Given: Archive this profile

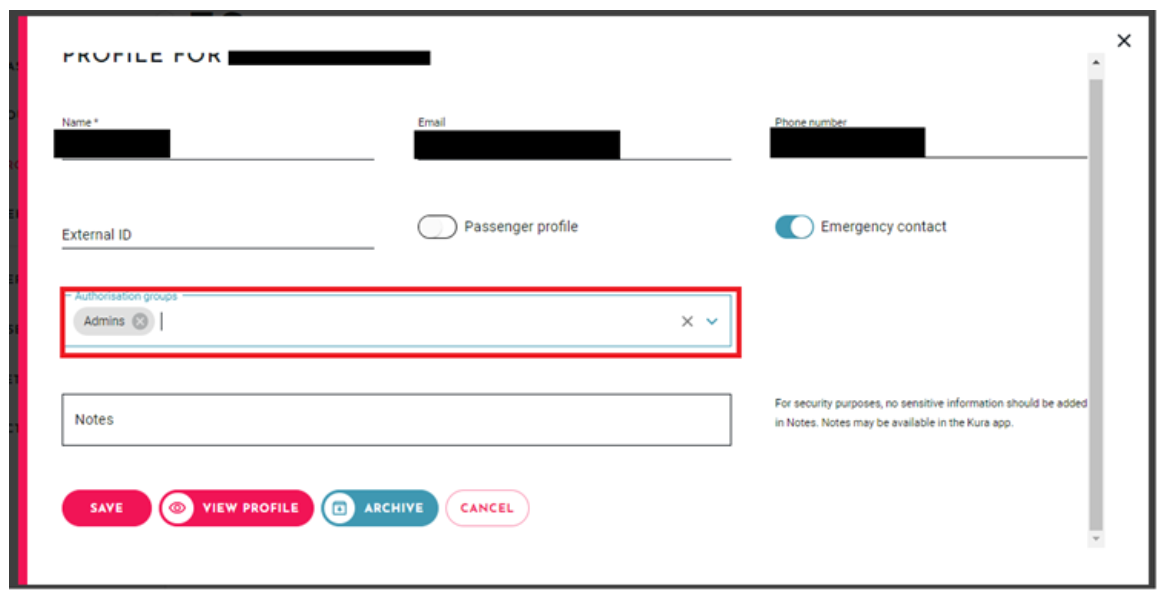Looking at the screenshot, I should click(379, 508).
